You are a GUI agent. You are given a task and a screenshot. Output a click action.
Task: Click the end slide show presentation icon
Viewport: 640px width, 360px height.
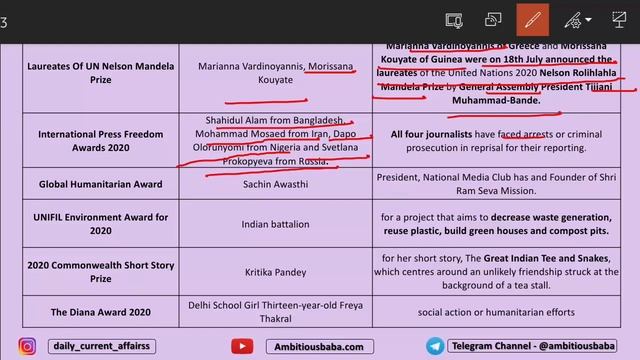pyautogui.click(x=619, y=20)
